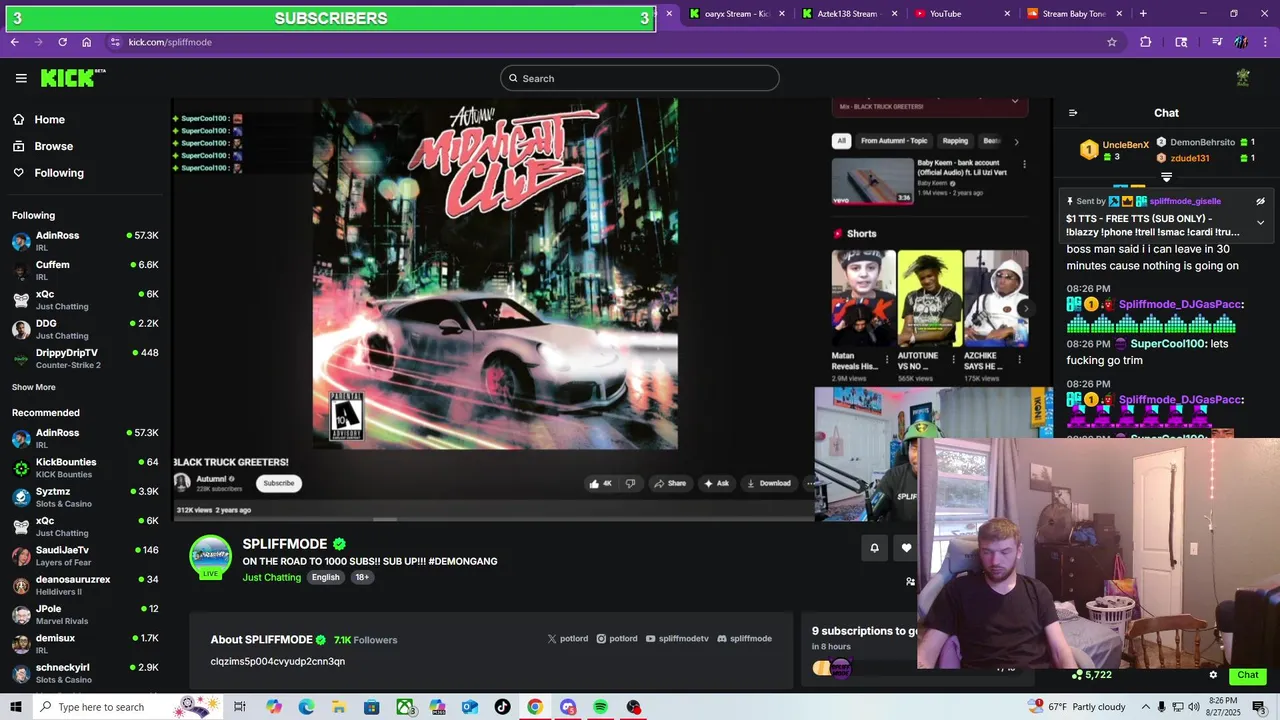The height and width of the screenshot is (720, 1280).
Task: Unpin the pinned chat message icon
Action: coord(1261,201)
